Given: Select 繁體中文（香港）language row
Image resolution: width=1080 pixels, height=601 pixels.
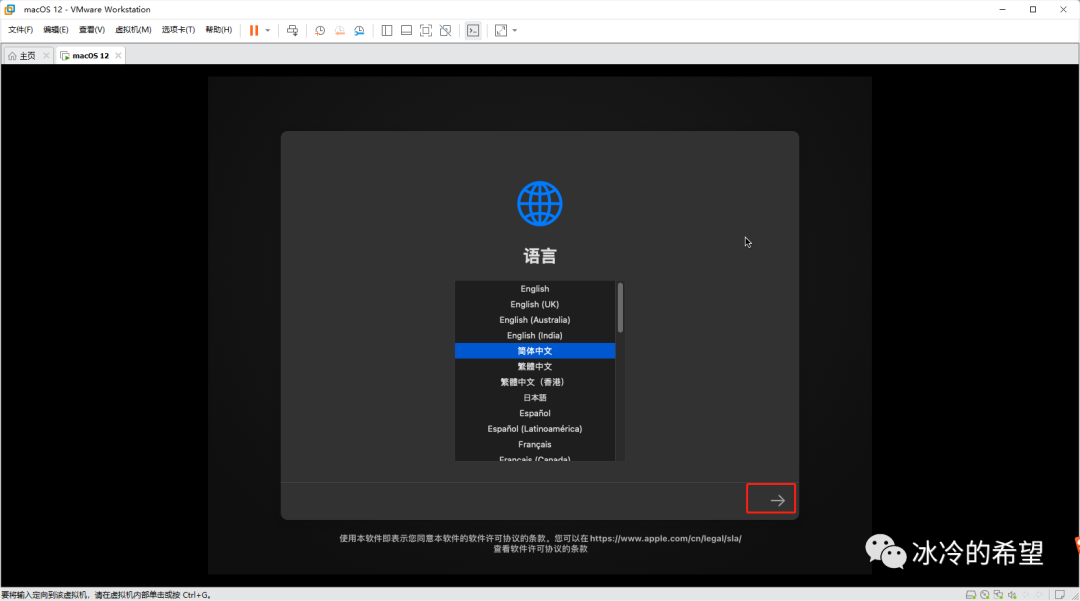Looking at the screenshot, I should pyautogui.click(x=534, y=382).
